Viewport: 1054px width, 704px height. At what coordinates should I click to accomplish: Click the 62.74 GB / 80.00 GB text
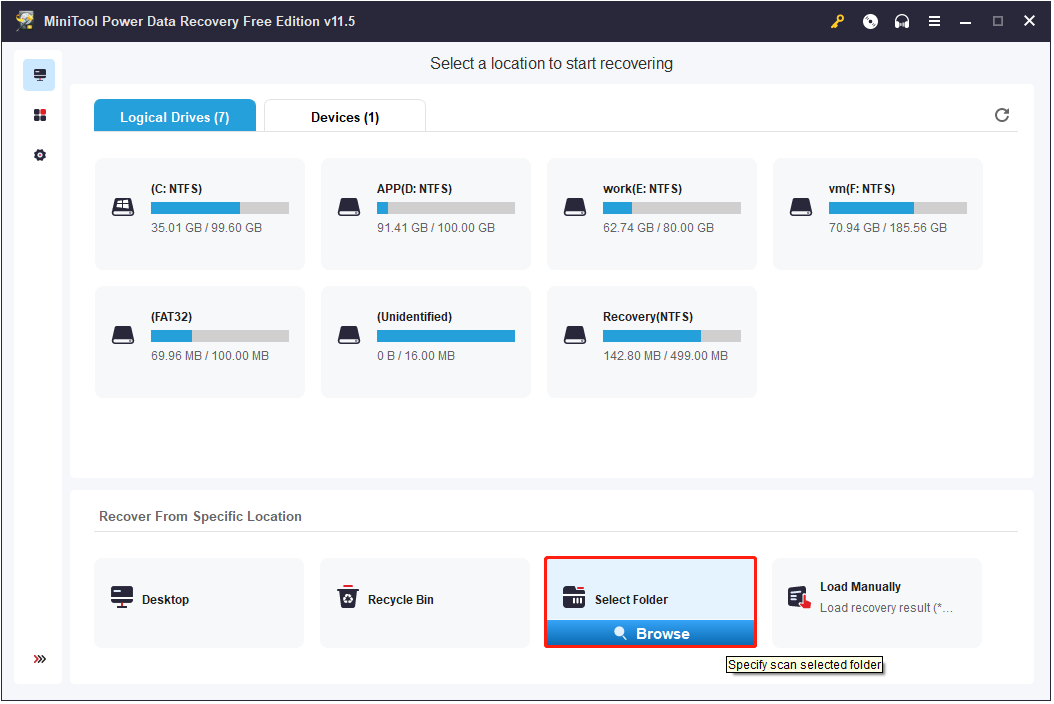point(658,228)
